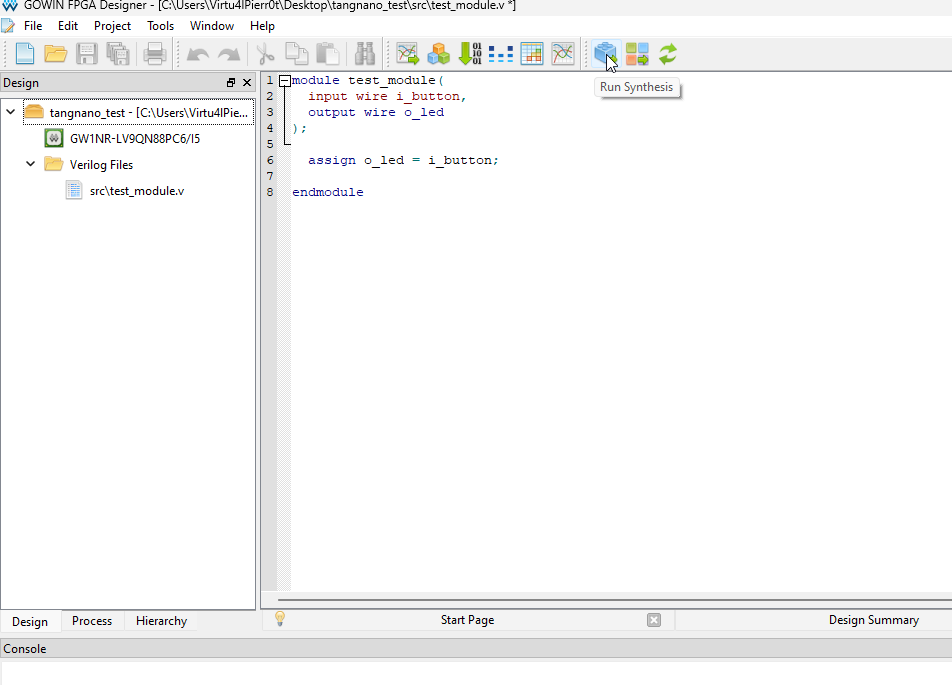The image size is (952, 685).
Task: Open the curve graph analyzer tool icon
Action: click(563, 53)
